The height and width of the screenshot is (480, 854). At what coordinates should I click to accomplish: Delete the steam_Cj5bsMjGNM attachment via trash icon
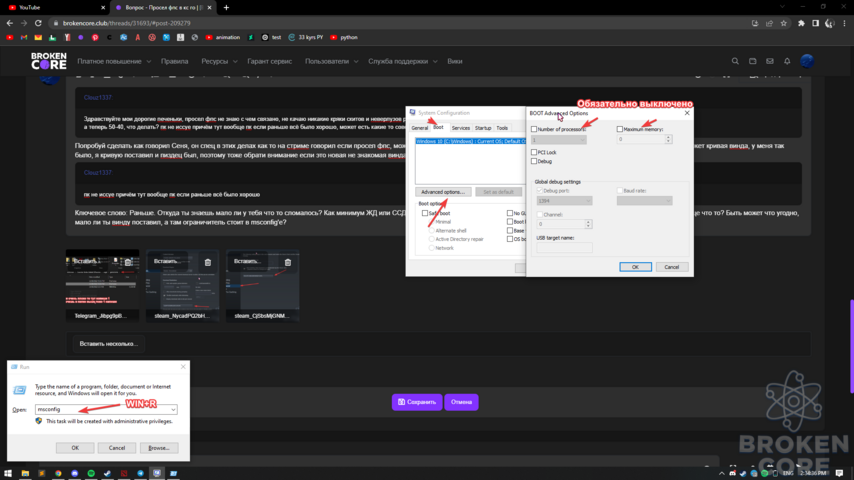pyautogui.click(x=288, y=263)
